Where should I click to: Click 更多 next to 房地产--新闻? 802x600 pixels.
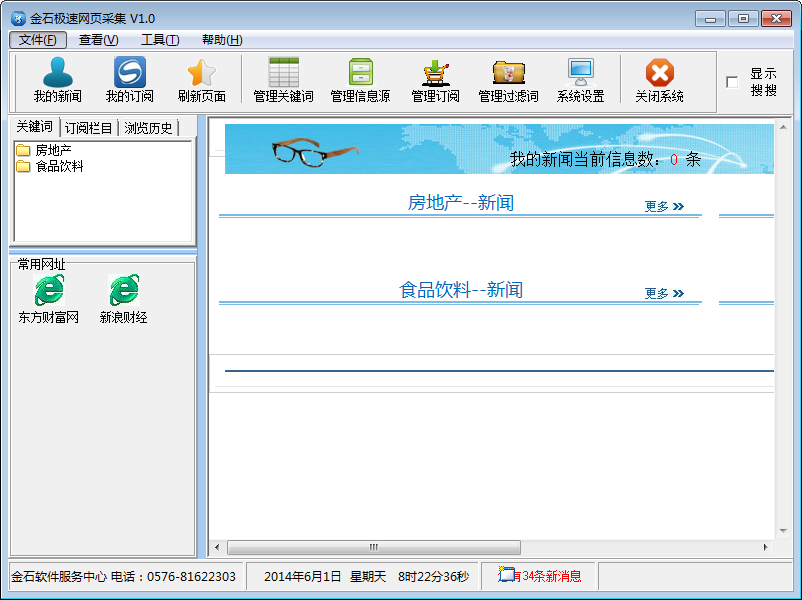(663, 206)
